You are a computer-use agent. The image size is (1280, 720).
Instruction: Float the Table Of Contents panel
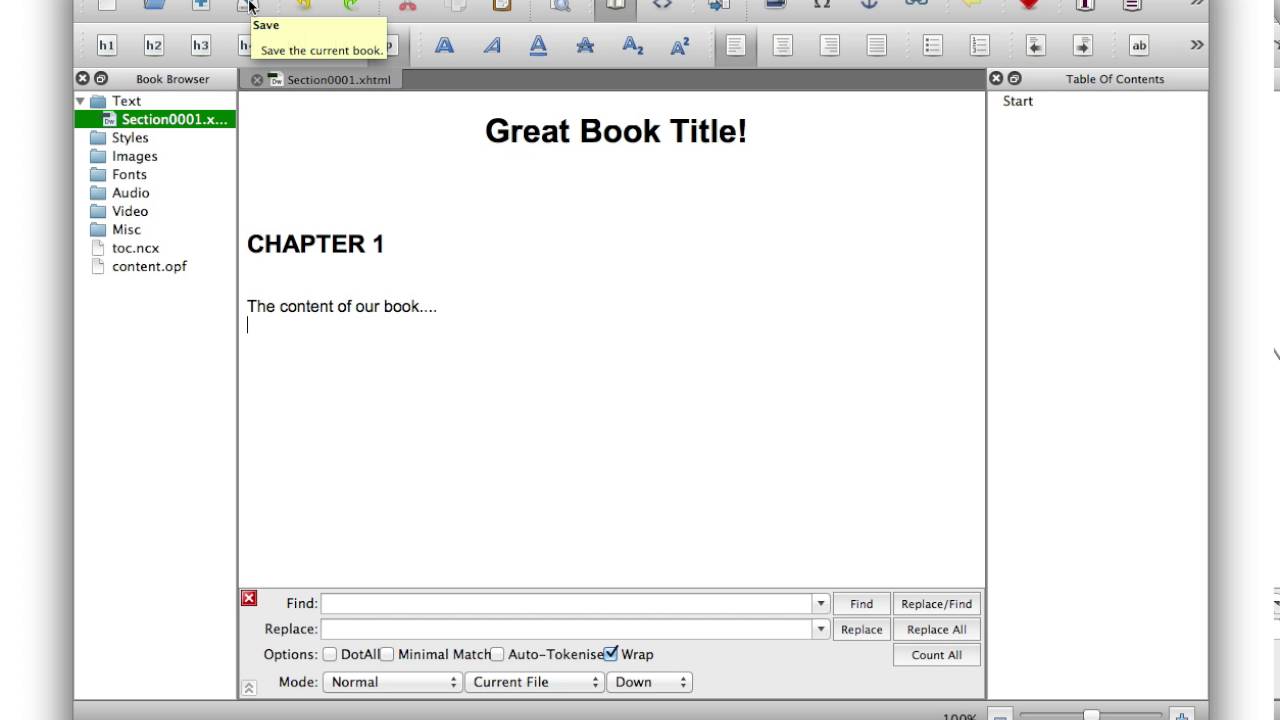[x=1014, y=78]
